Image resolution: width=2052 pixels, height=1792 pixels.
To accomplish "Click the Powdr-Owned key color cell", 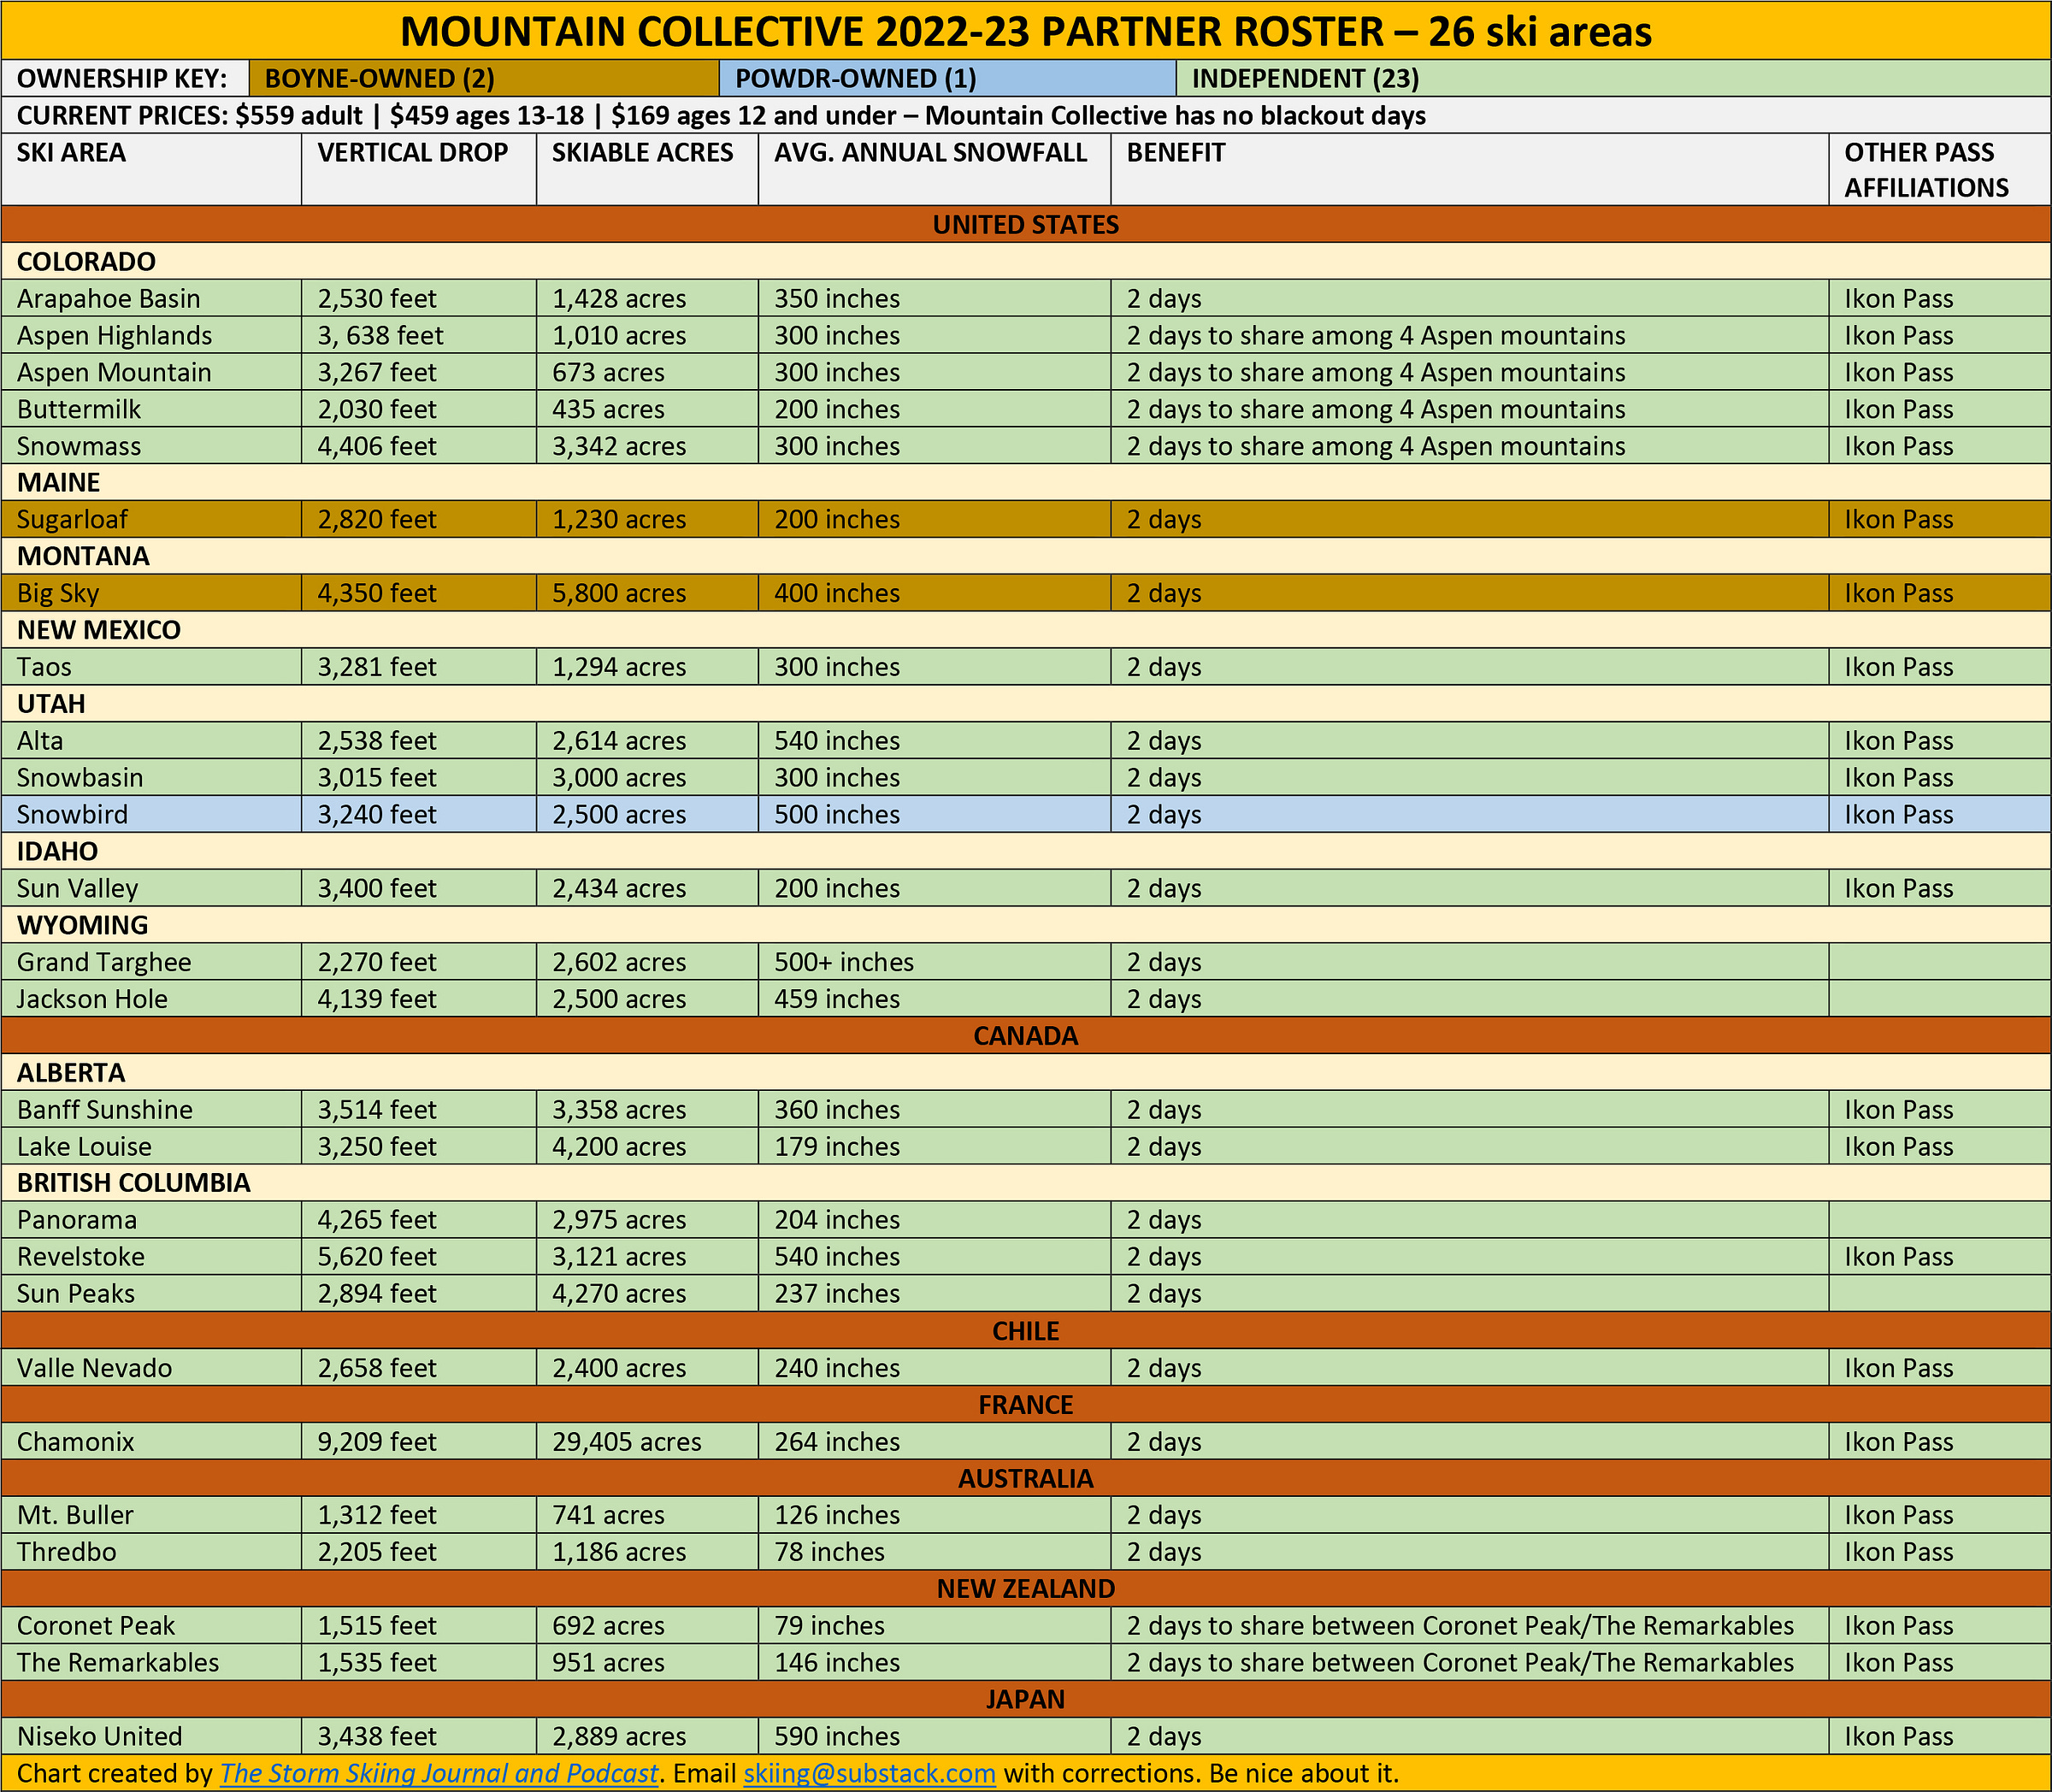I will pyautogui.click(x=946, y=78).
